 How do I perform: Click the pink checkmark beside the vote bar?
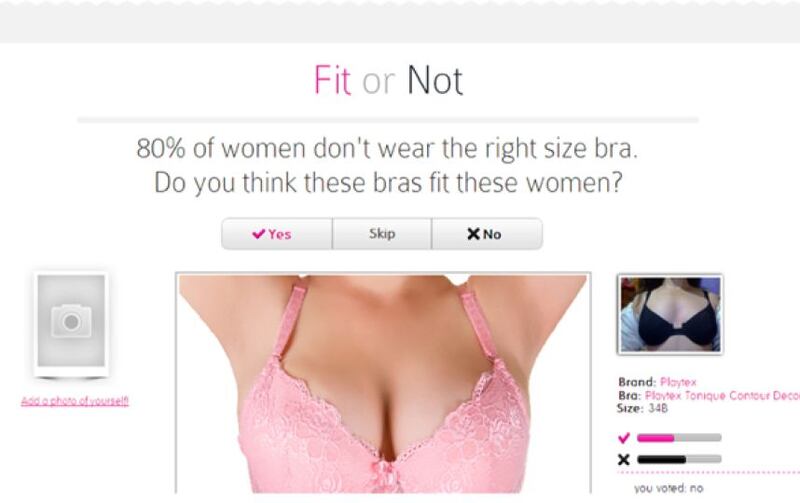623,438
